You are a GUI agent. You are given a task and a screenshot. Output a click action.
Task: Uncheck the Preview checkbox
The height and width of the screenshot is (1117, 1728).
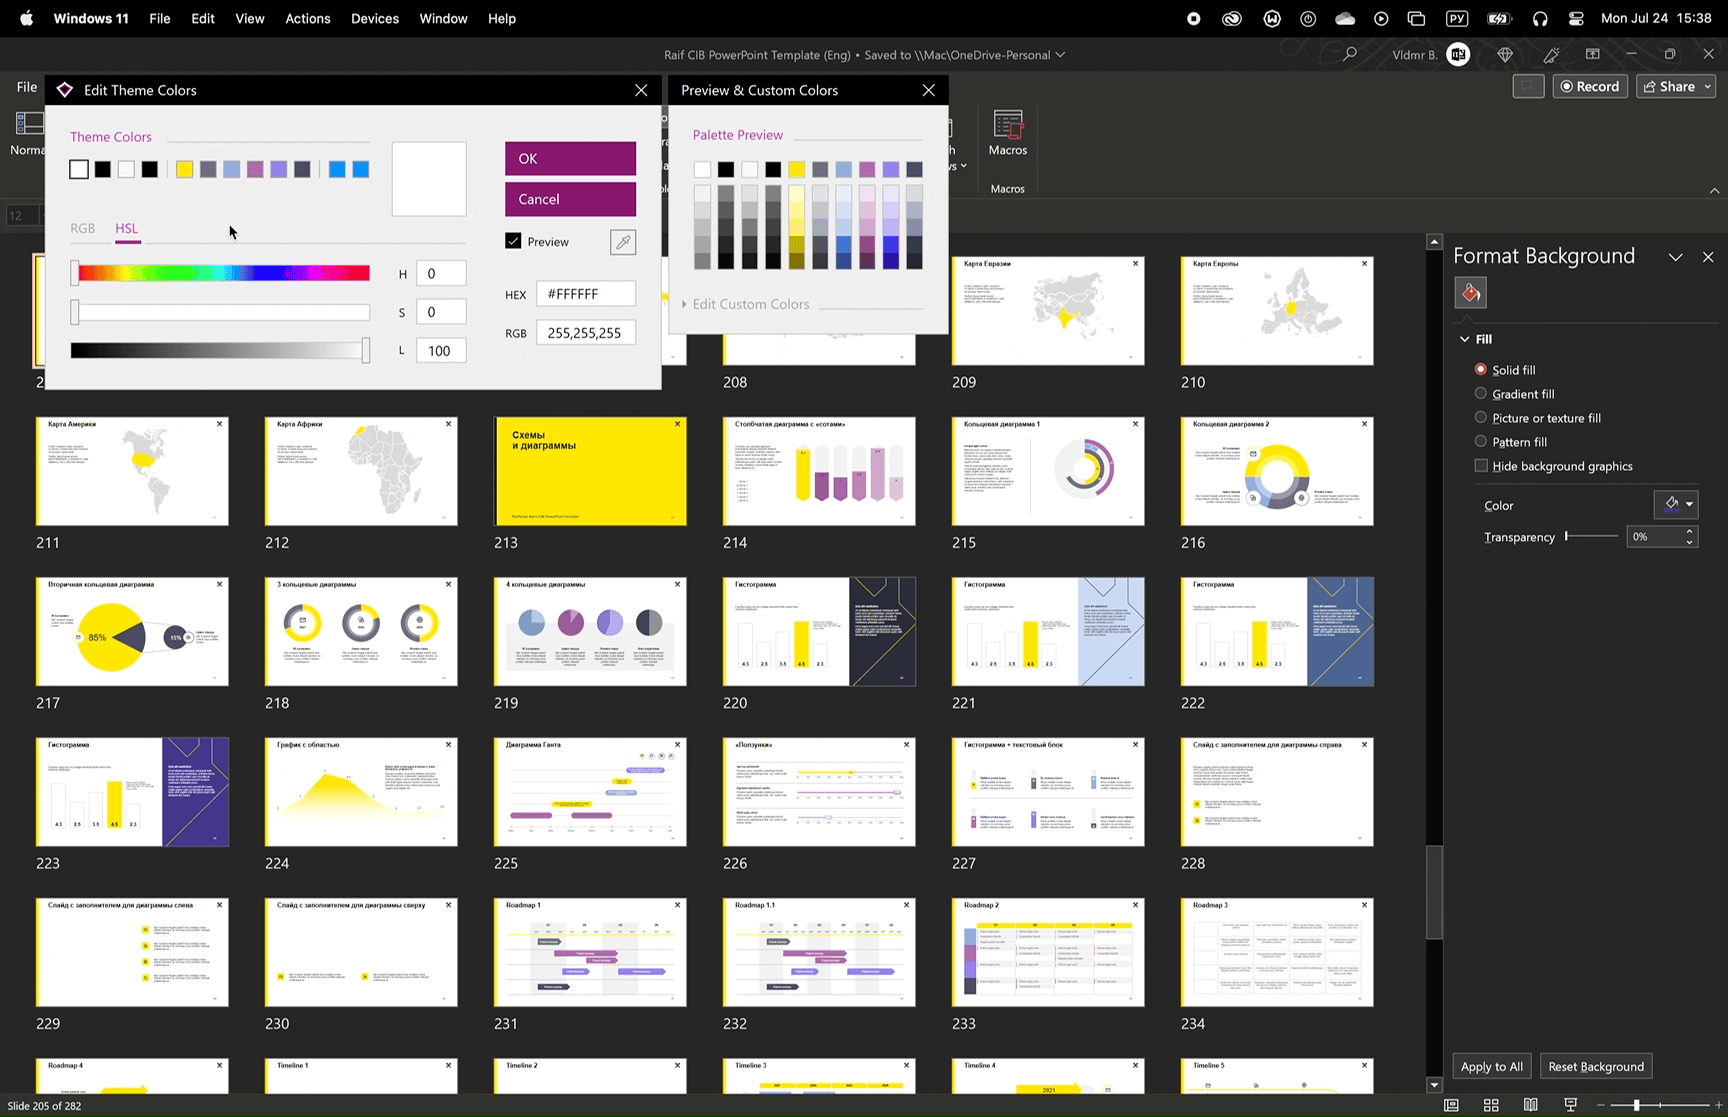(x=514, y=241)
